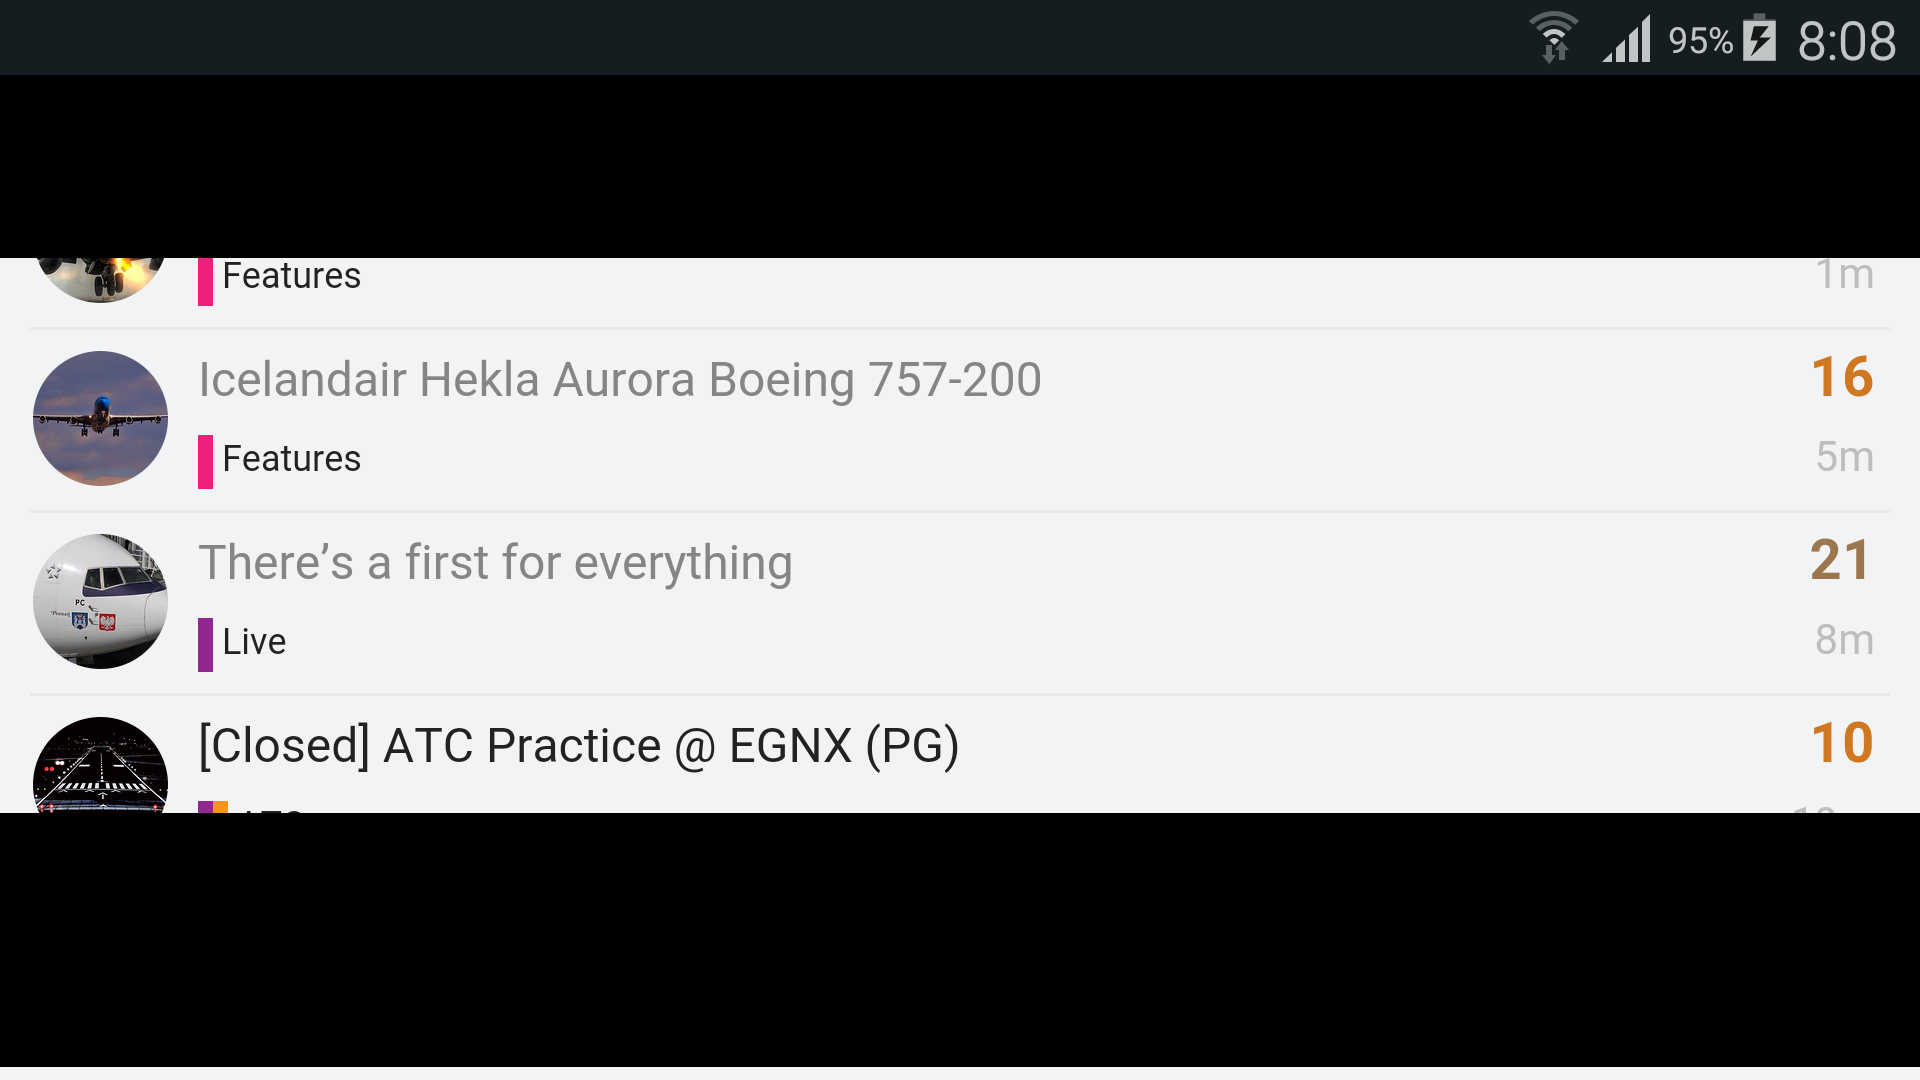Tap the partially visible top avatar

[x=100, y=279]
